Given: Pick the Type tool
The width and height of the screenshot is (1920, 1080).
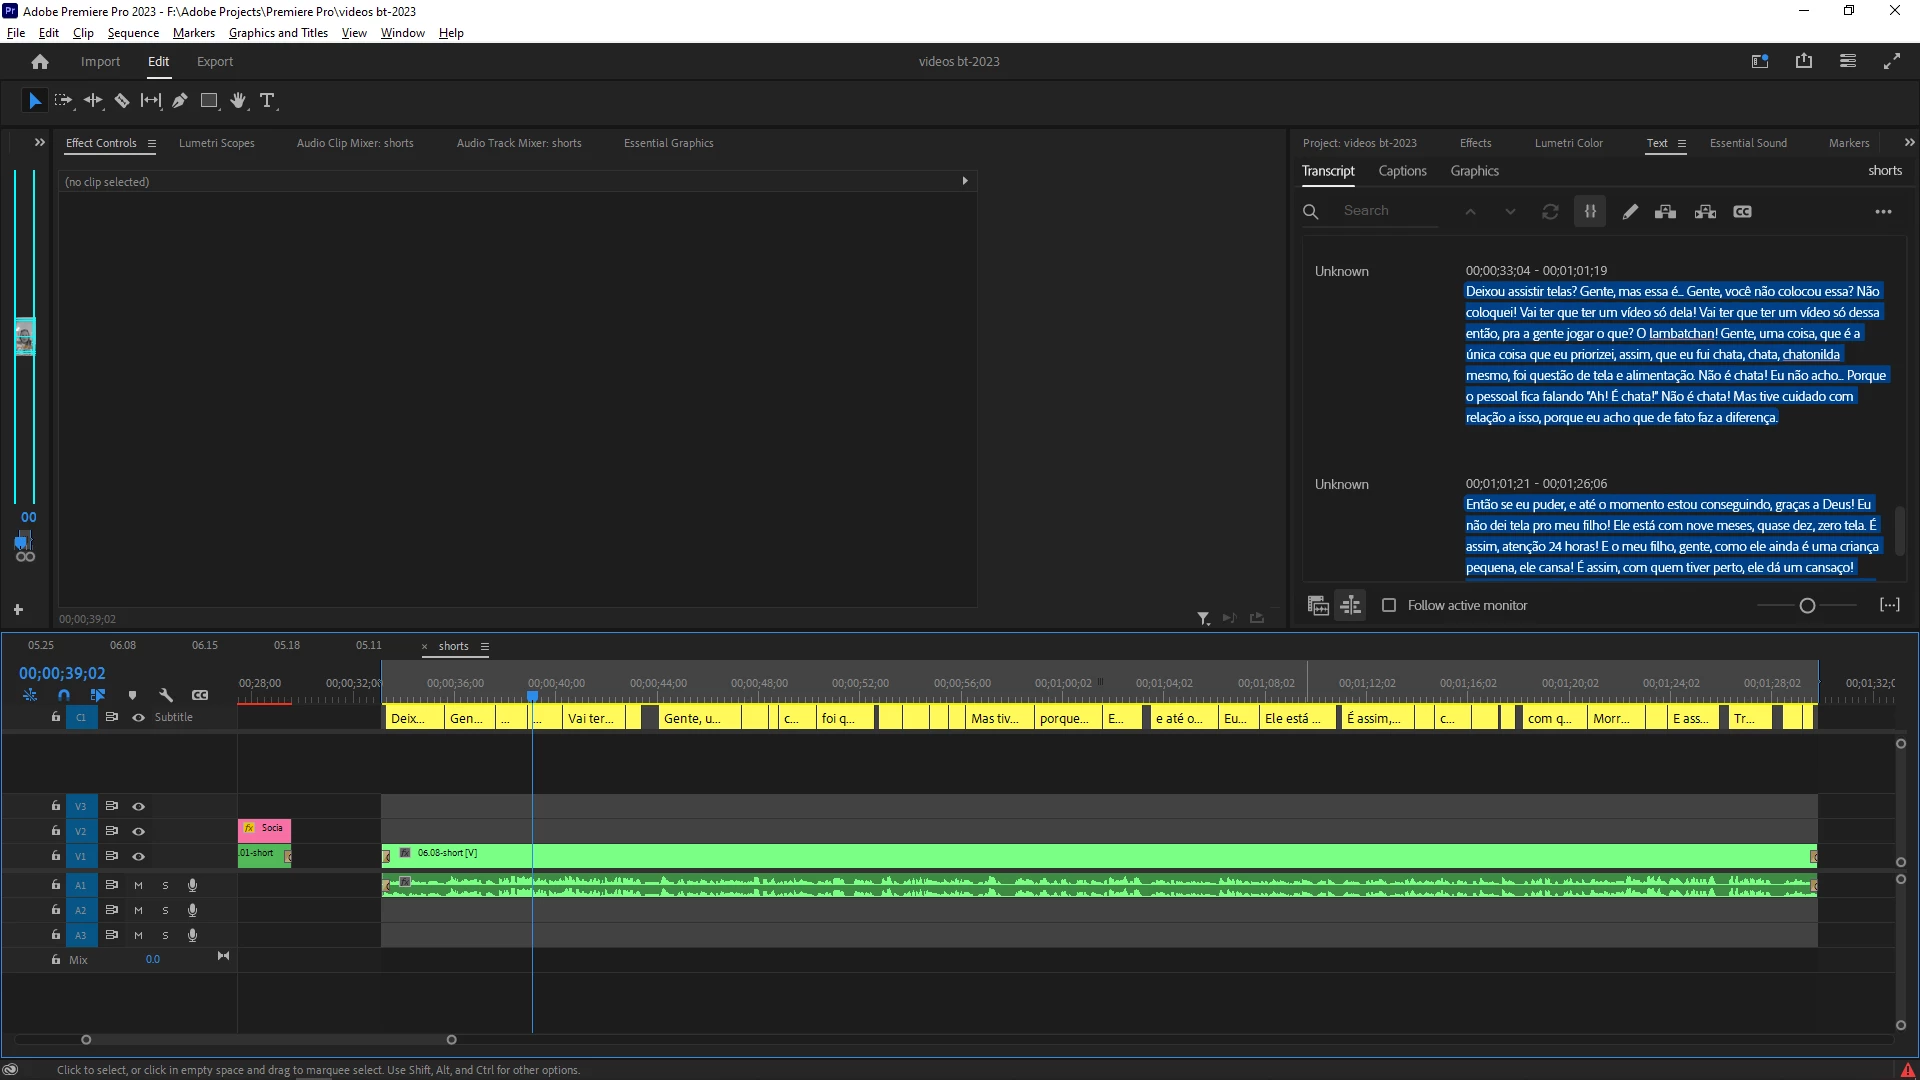Looking at the screenshot, I should pos(267,100).
